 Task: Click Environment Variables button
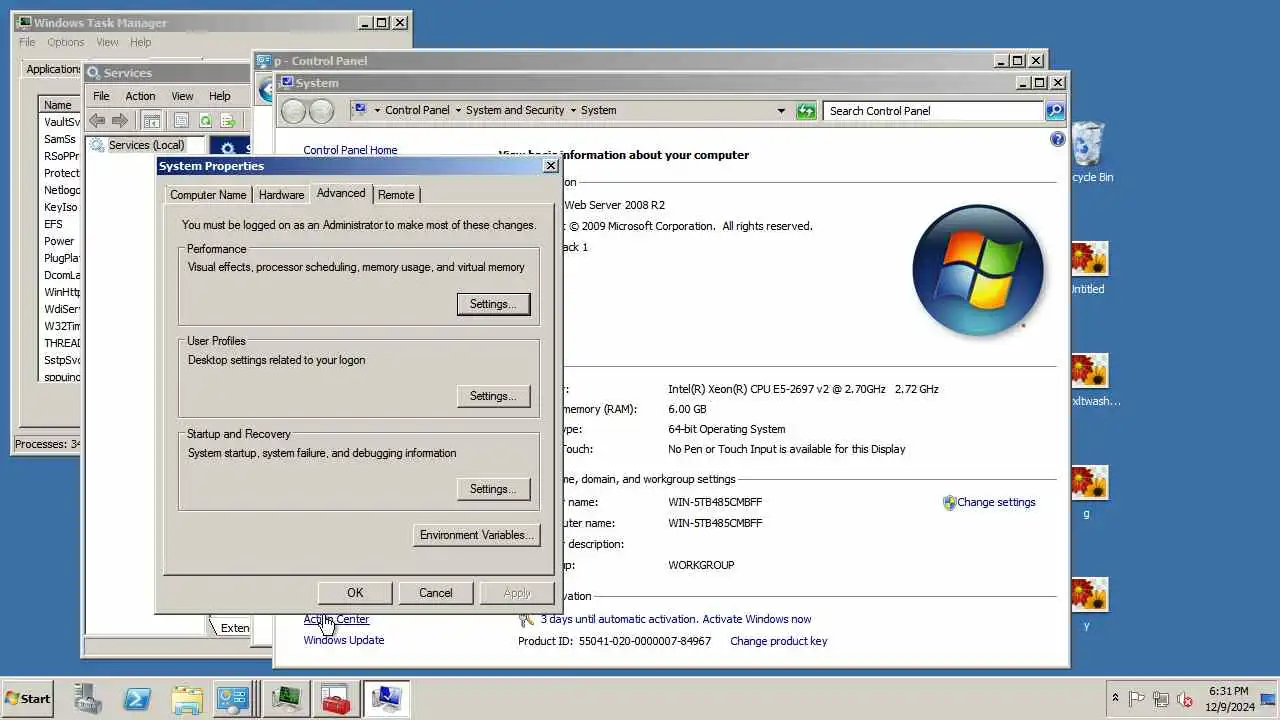tap(477, 535)
